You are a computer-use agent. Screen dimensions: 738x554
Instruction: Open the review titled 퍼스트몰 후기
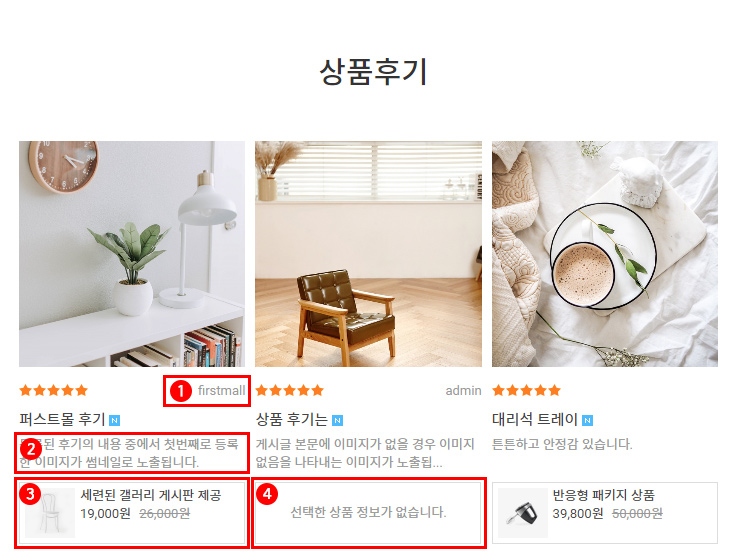(x=62, y=419)
